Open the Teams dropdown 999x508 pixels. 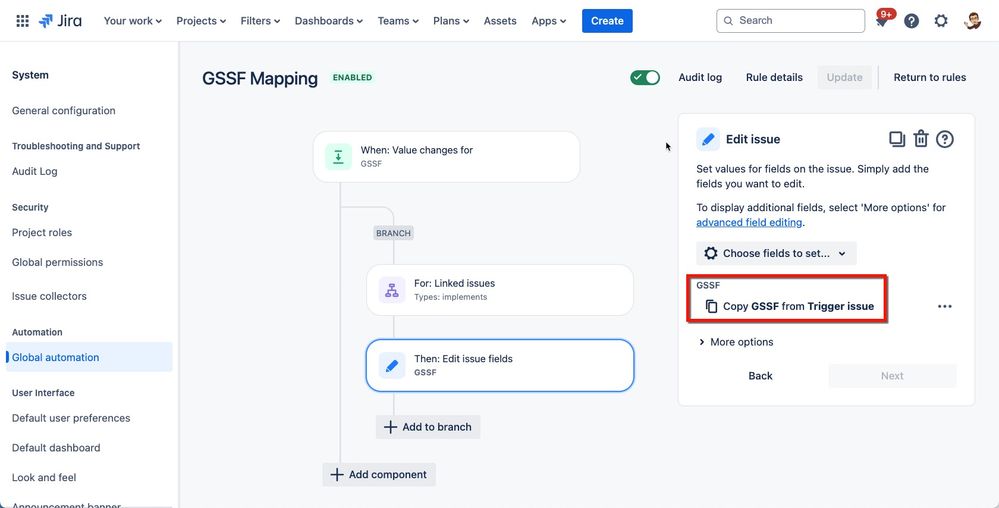[398, 21]
